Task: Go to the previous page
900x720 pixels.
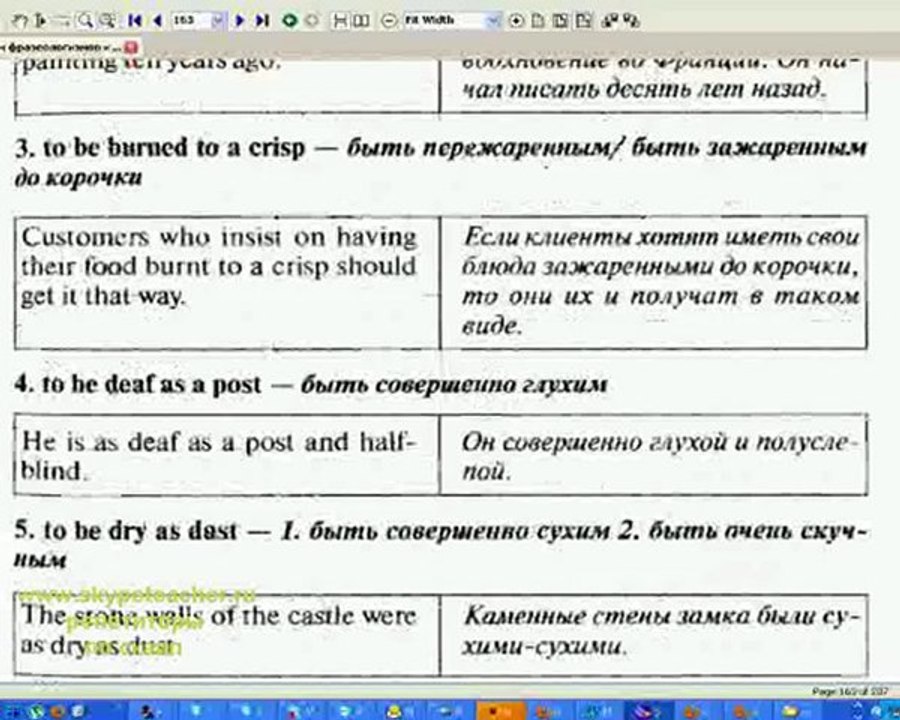Action: tap(157, 21)
